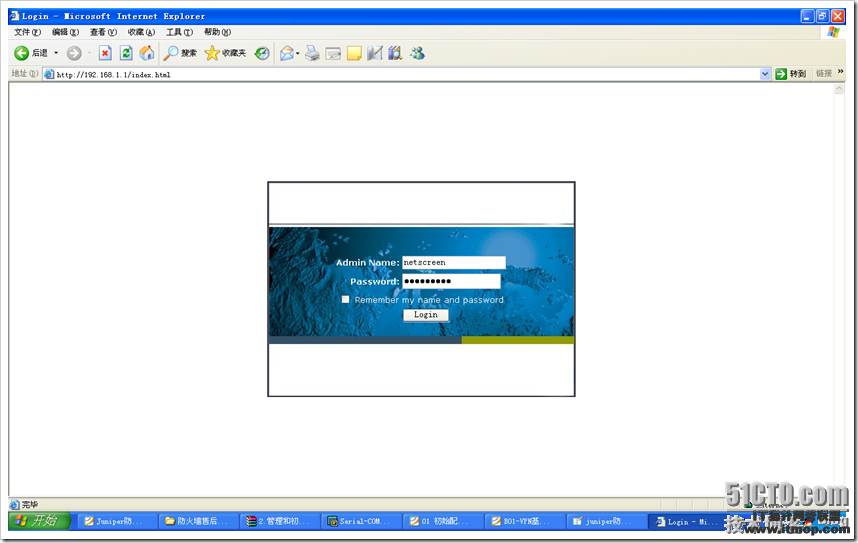Screen dimensions: 858x543
Task: Switch to lowercase juniper防 taskbar item
Action: [x=606, y=521]
